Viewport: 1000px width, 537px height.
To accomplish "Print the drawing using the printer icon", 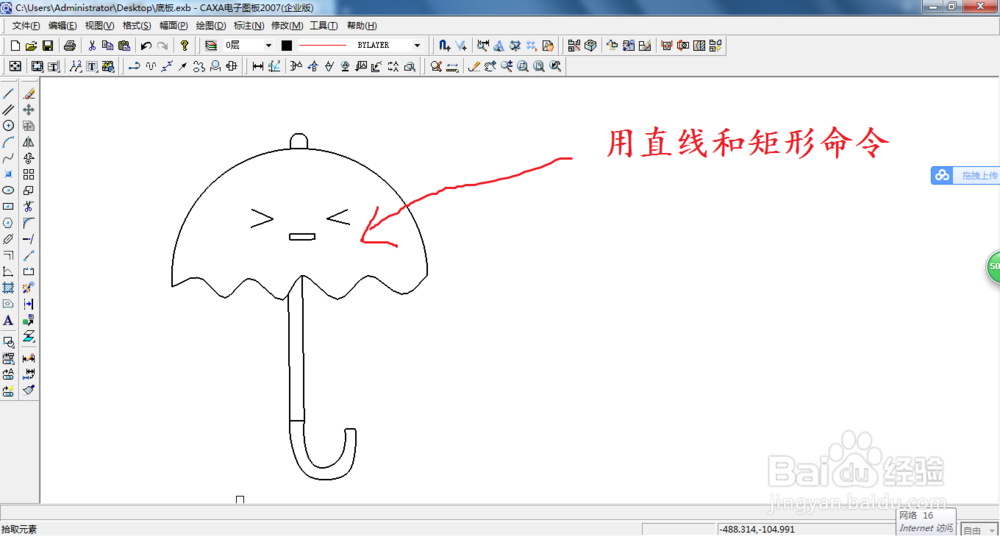I will 70,45.
